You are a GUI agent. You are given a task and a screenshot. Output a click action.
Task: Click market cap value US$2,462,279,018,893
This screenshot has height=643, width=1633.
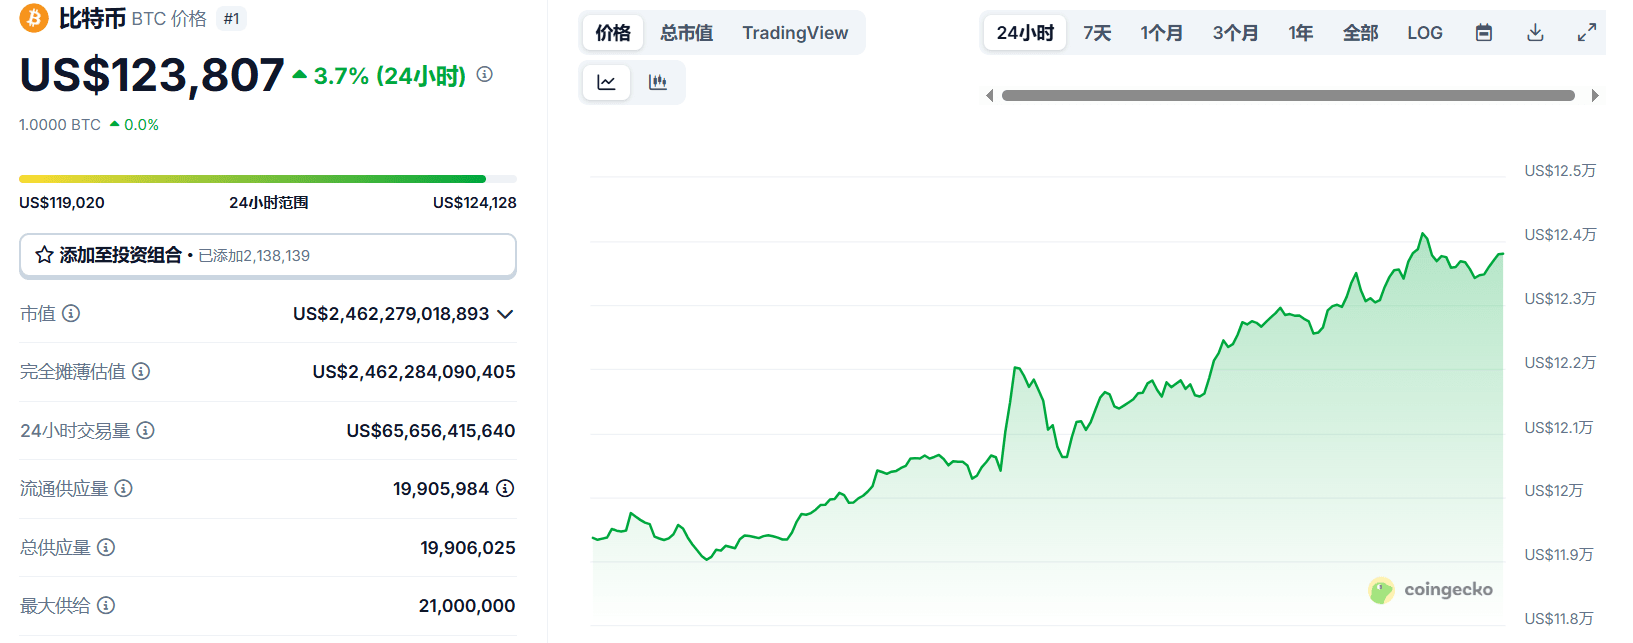pyautogui.click(x=391, y=314)
